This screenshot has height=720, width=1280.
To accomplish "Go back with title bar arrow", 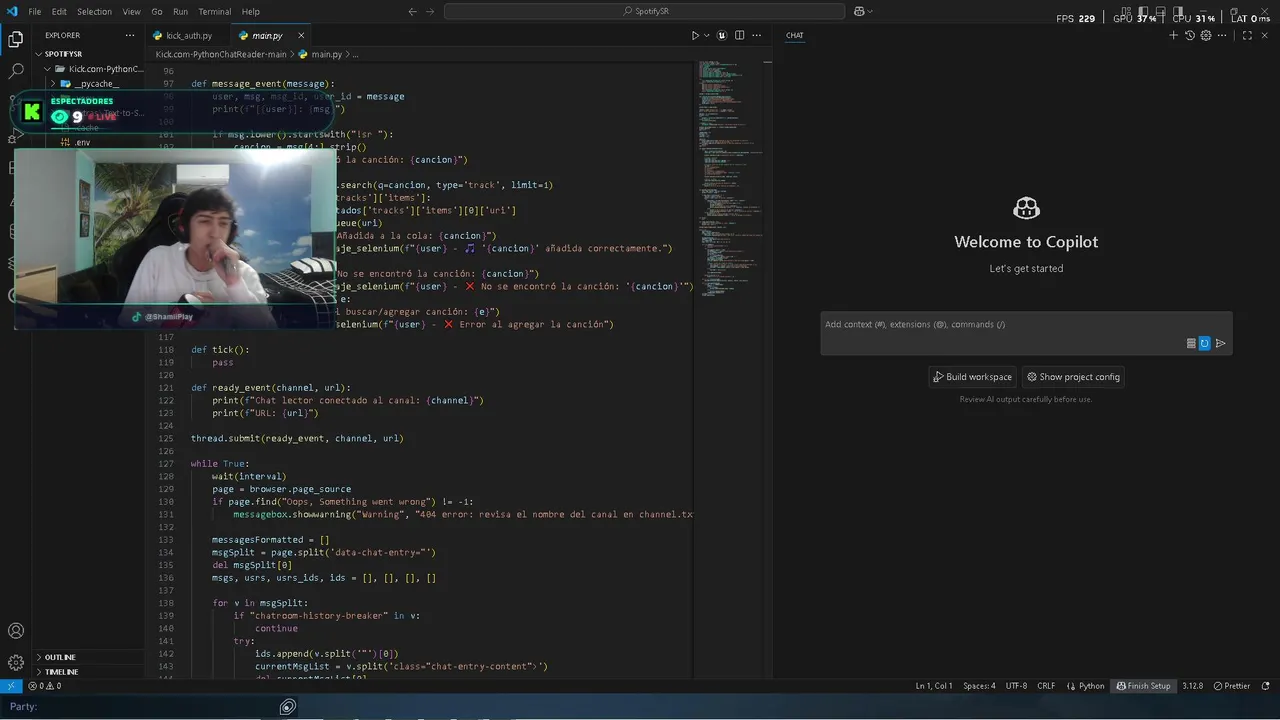I will [x=413, y=11].
